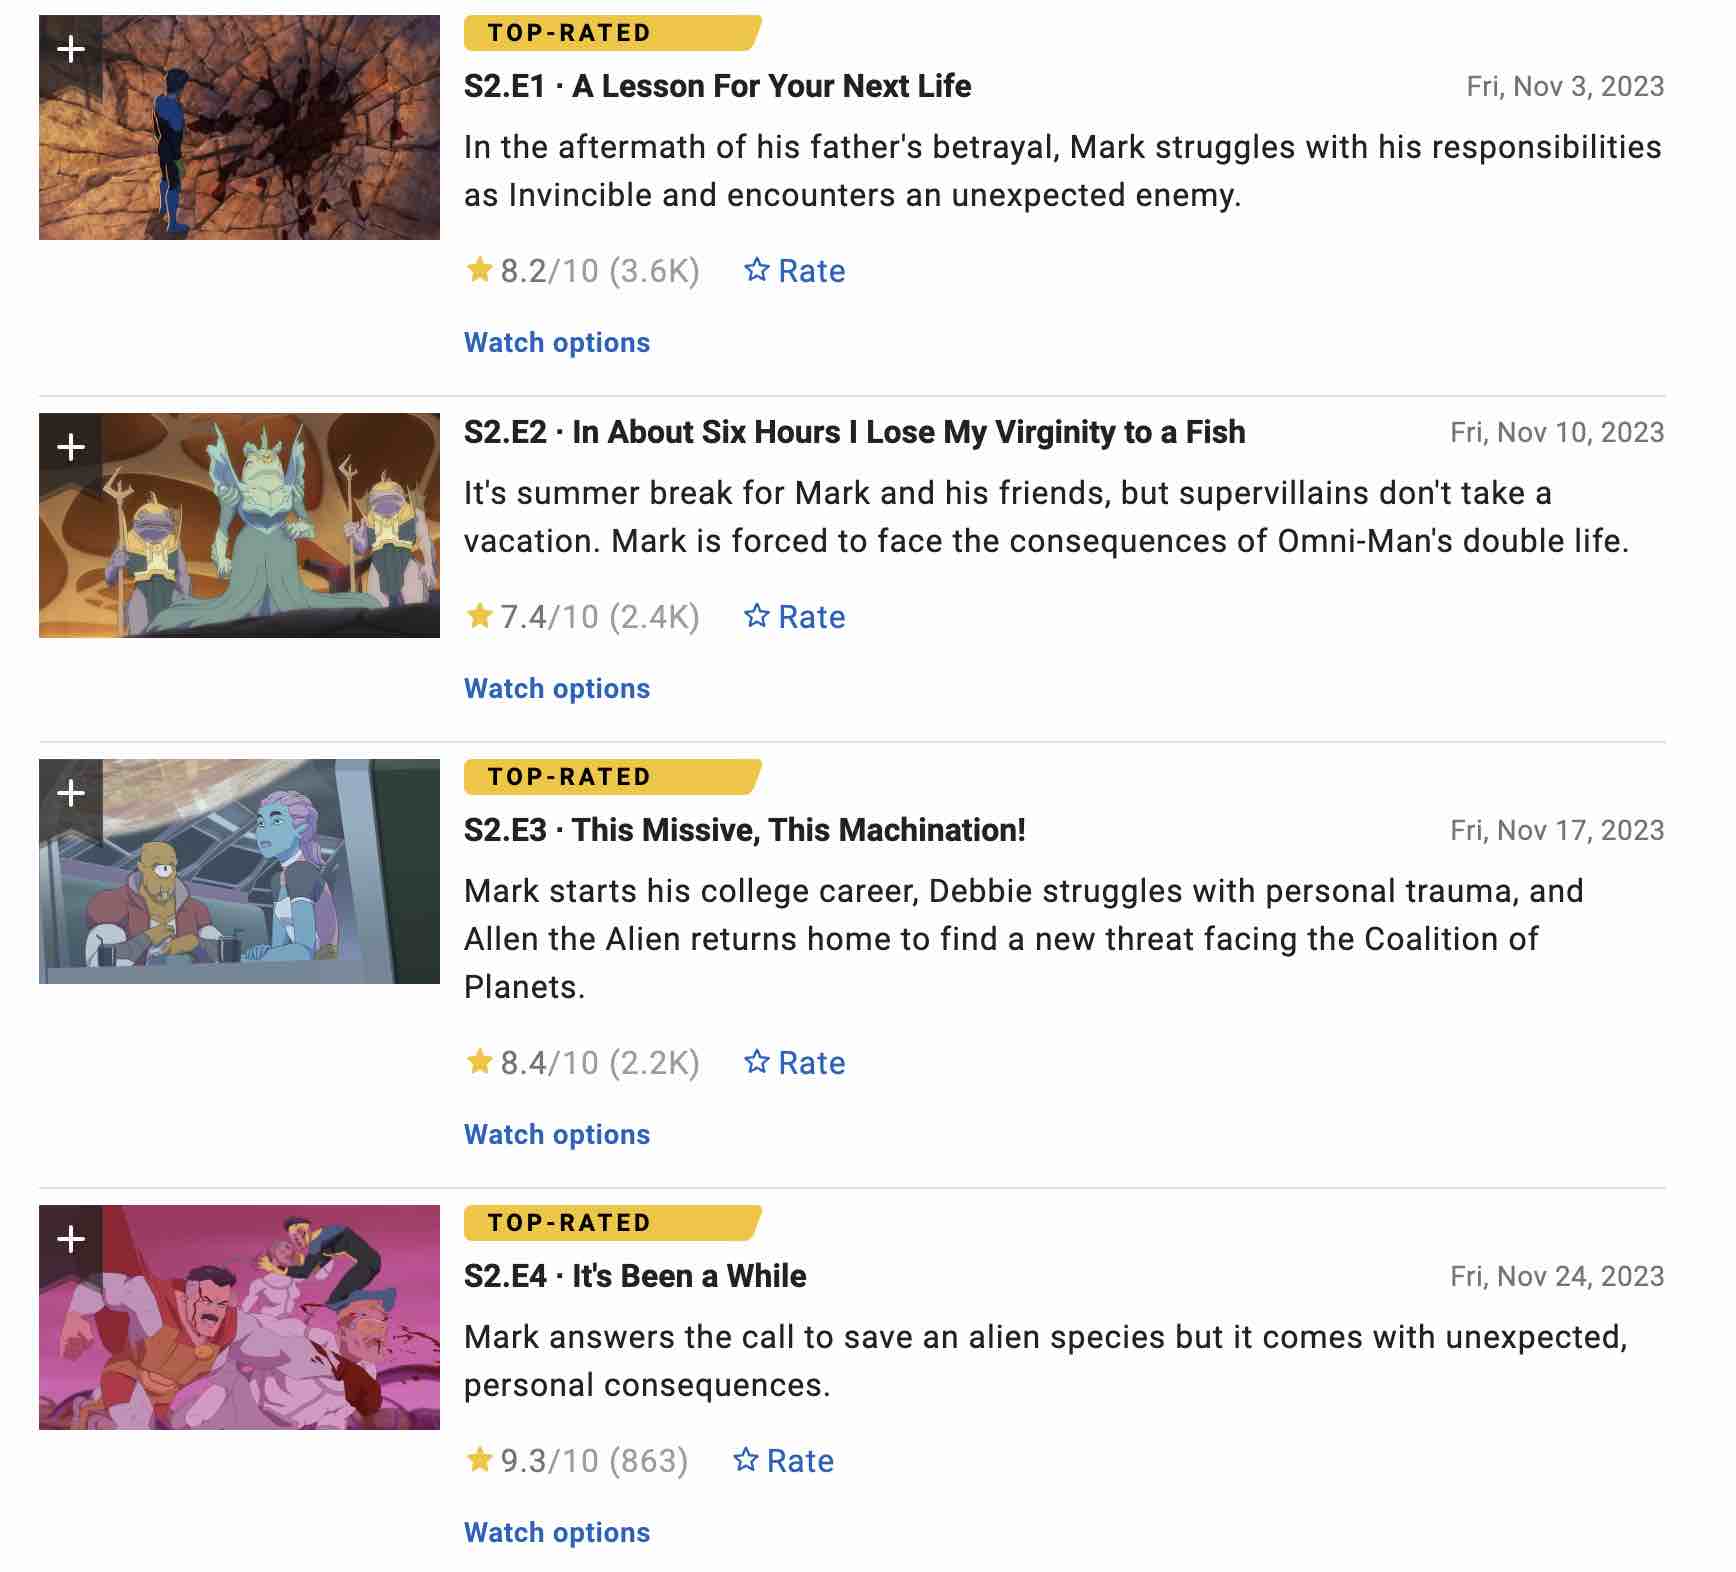Open S2.E2 In About Six Hours title
This screenshot has height=1572, width=1736.
tap(855, 432)
